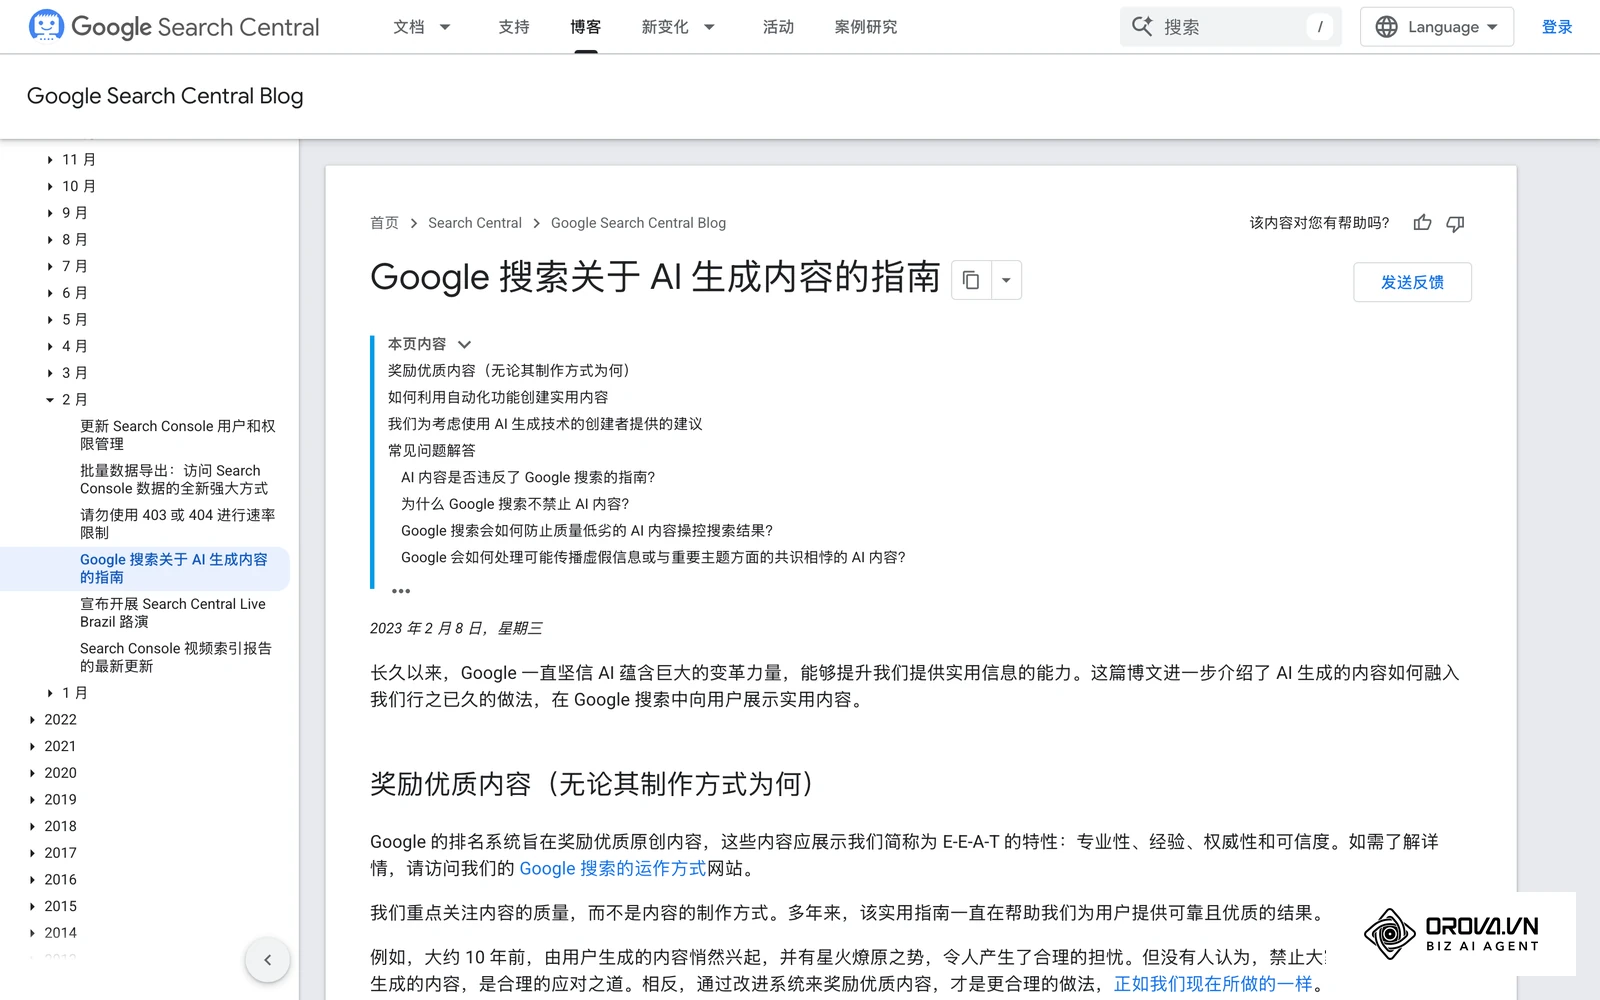Jump to 为什么 Google 搜索不禁止 AI 内容? section
Image resolution: width=1600 pixels, height=1000 pixels.
(x=515, y=504)
